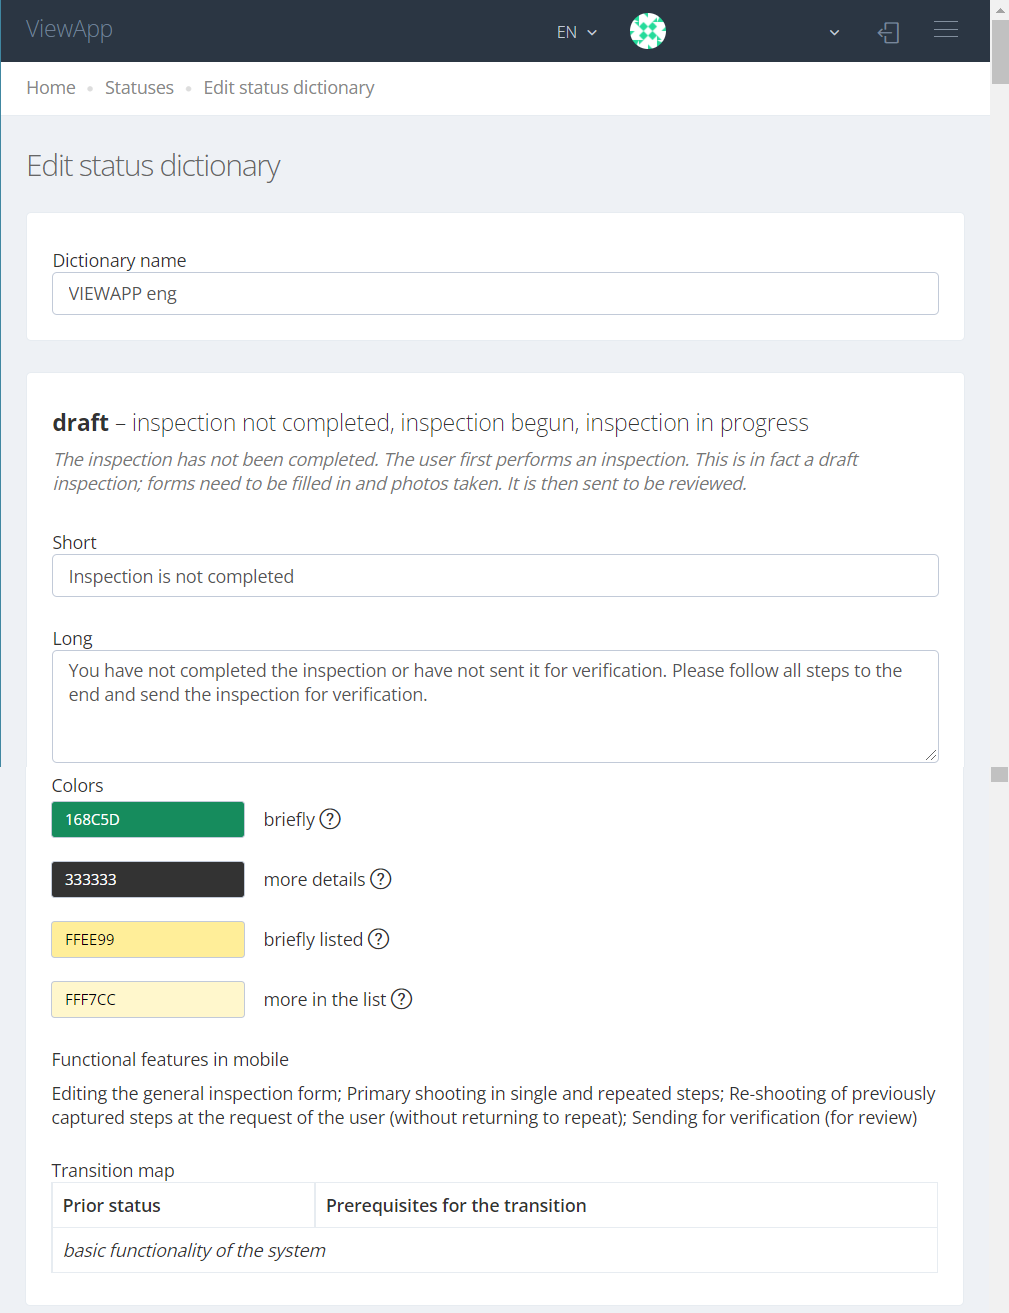Open the help tooltip for briefly listed
The image size is (1009, 1313).
379,939
